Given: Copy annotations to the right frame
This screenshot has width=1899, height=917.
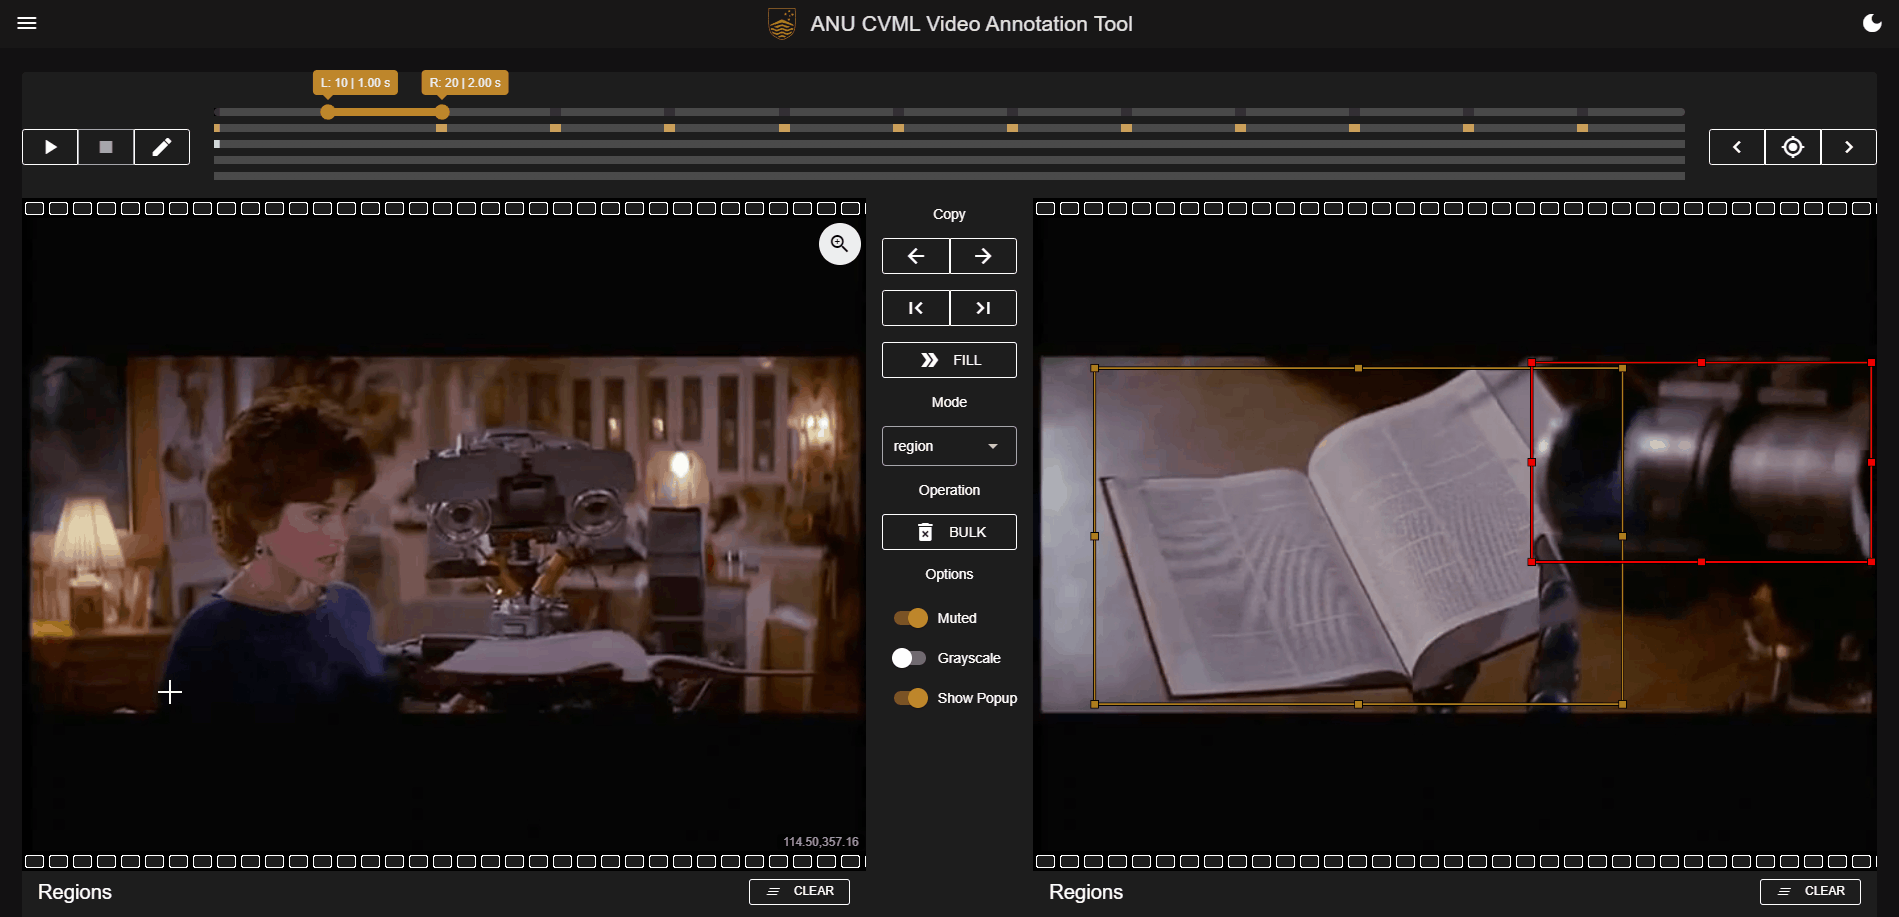Looking at the screenshot, I should [983, 256].
